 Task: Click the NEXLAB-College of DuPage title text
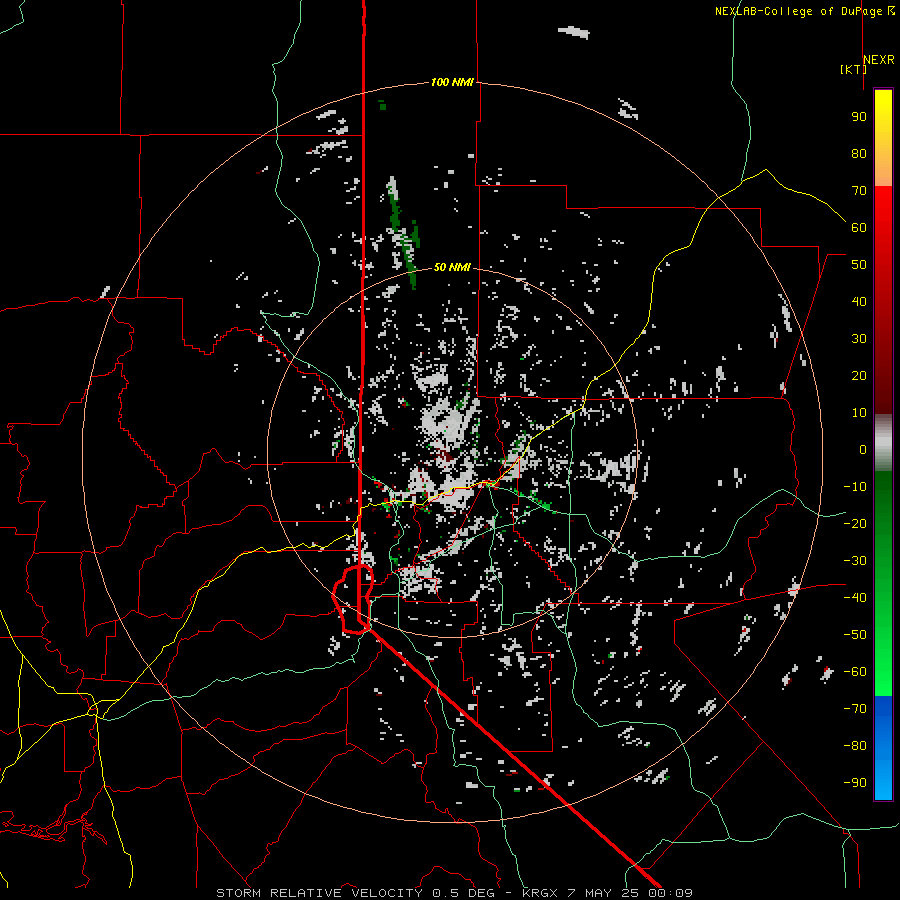(x=798, y=11)
